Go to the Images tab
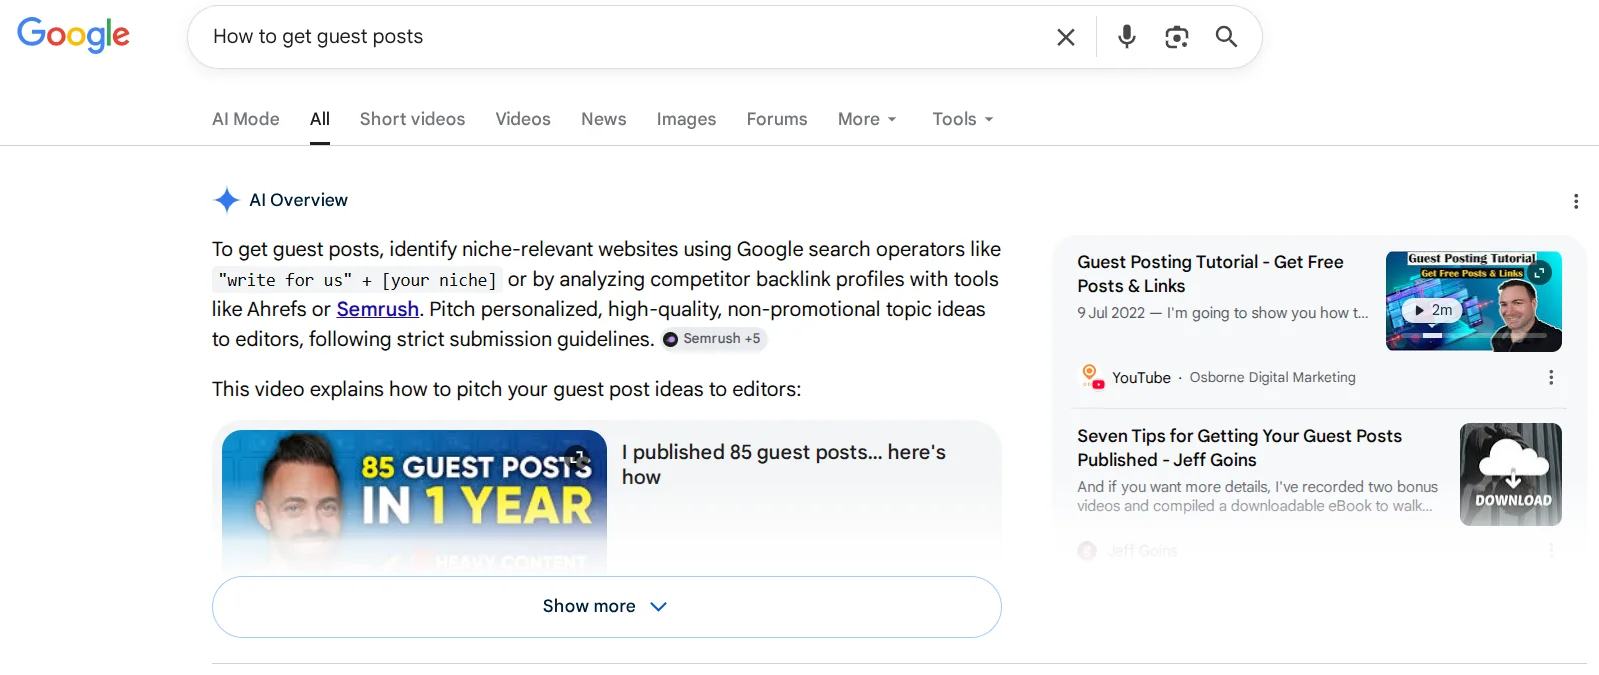1599x675 pixels. (686, 119)
